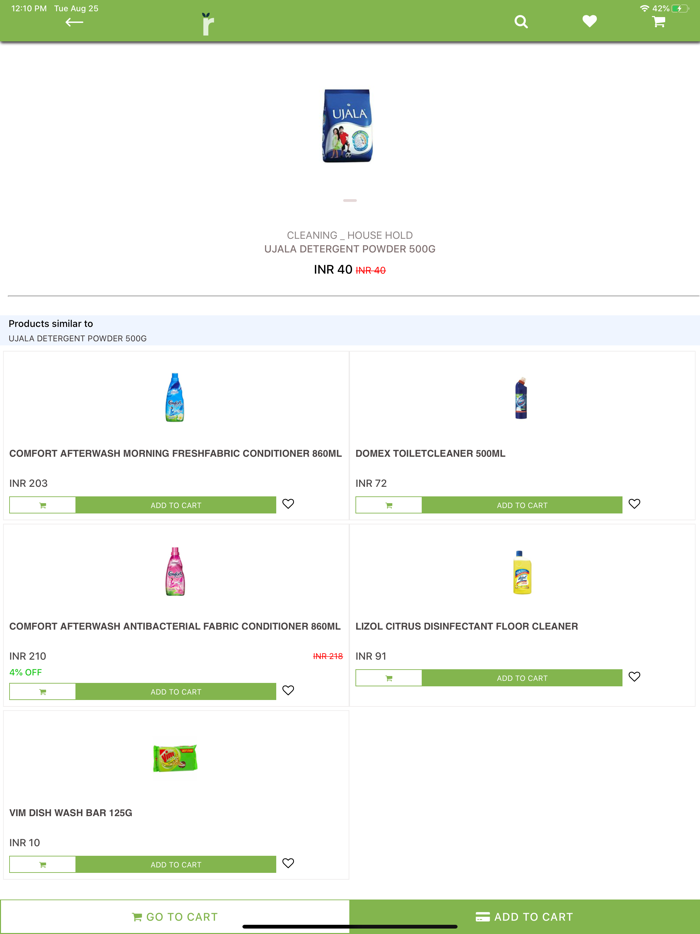Open the wishlist heart icon in the header
Image resolution: width=700 pixels, height=934 pixels.
point(589,21)
